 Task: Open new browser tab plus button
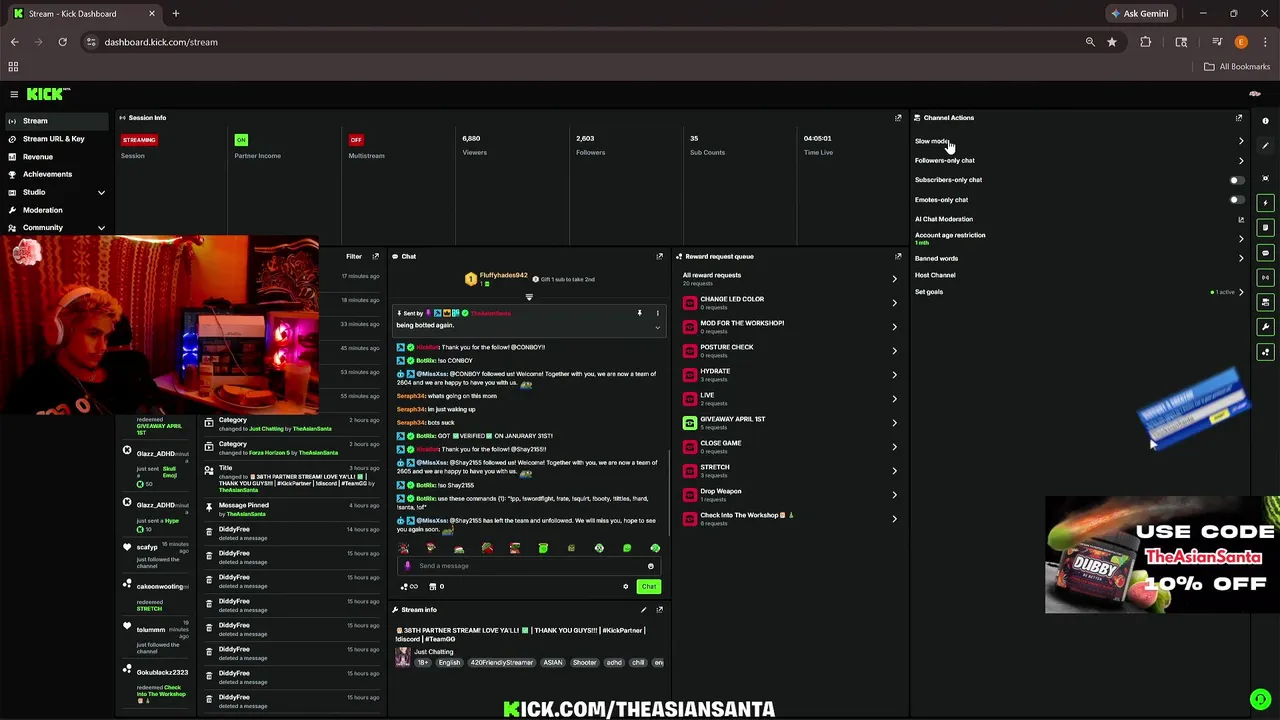176,14
